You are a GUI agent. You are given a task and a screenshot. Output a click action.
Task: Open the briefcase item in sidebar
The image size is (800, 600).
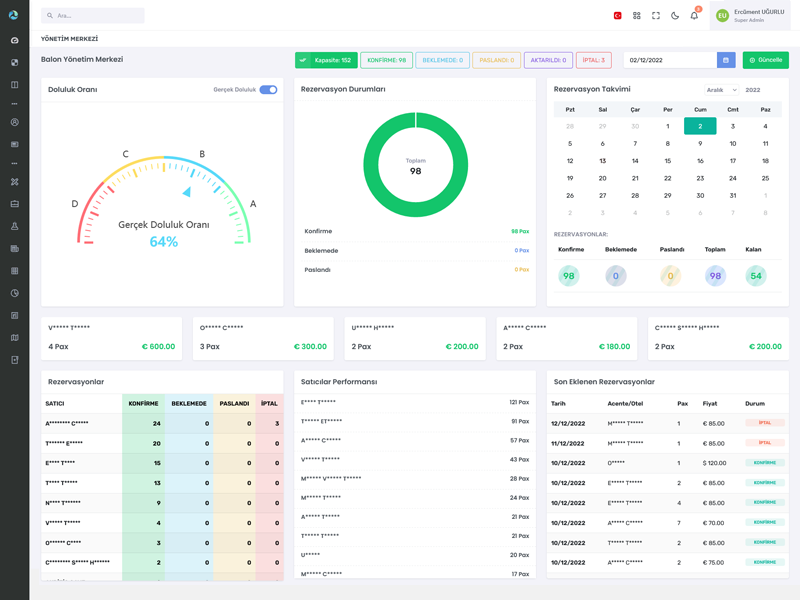(x=14, y=204)
